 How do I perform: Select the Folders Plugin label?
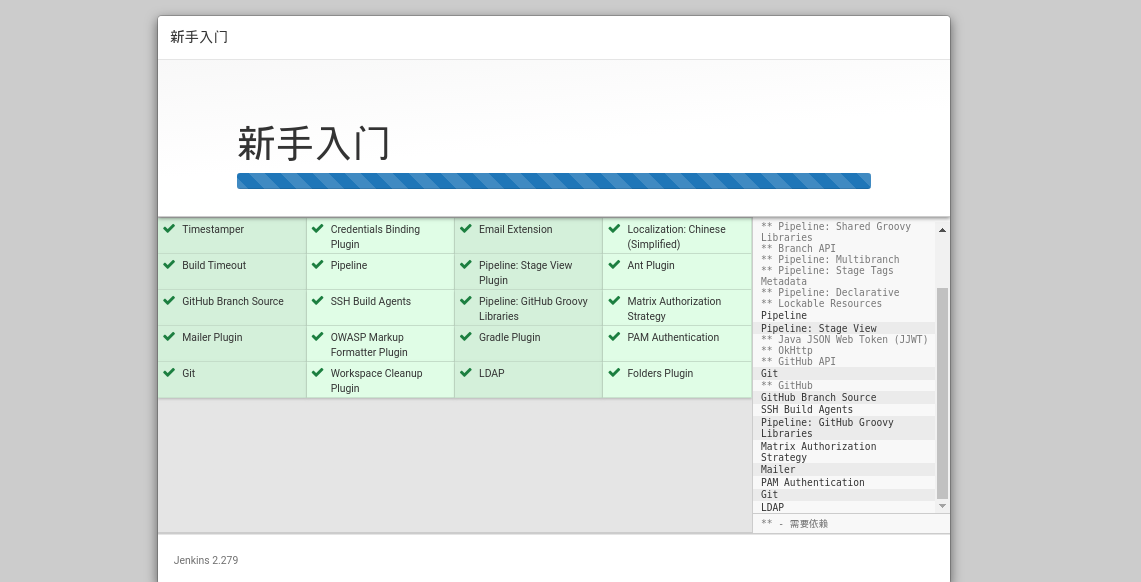point(660,373)
